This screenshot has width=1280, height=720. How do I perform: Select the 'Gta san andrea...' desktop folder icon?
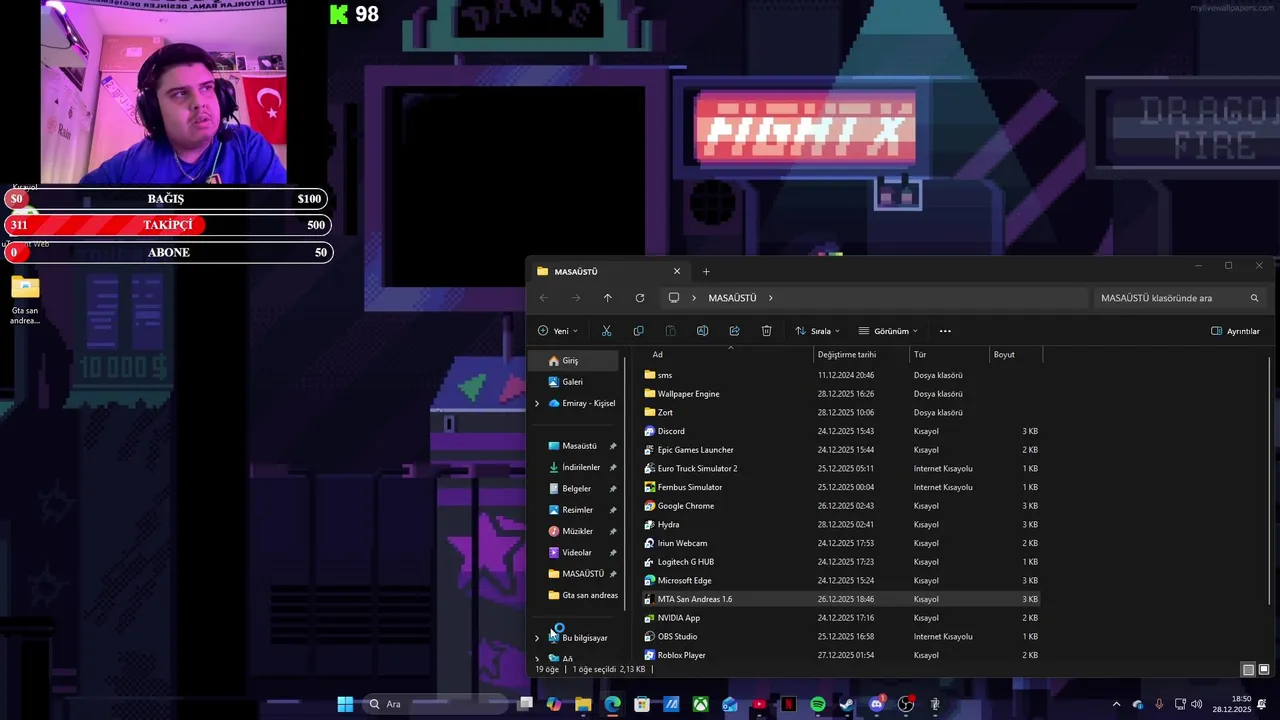pyautogui.click(x=25, y=300)
